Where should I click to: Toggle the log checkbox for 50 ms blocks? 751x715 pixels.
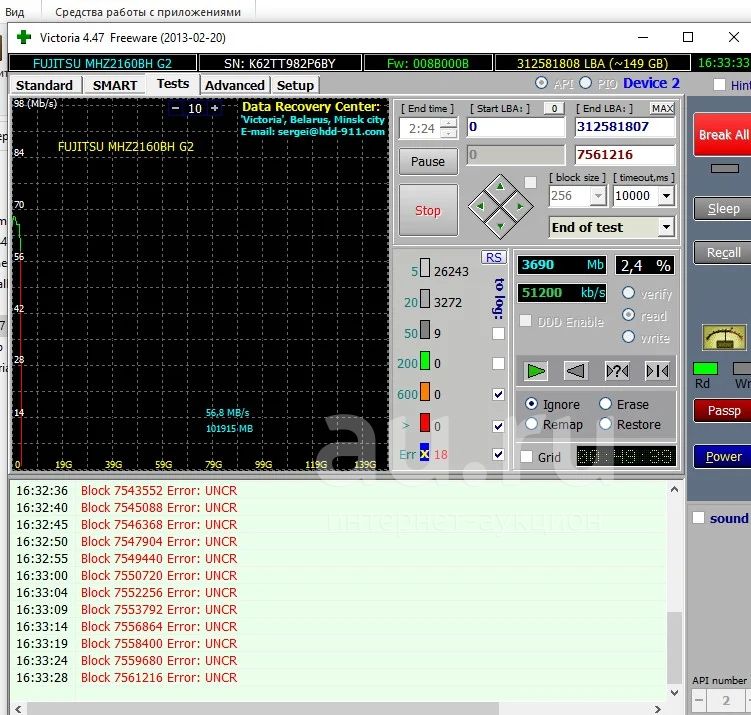(498, 333)
